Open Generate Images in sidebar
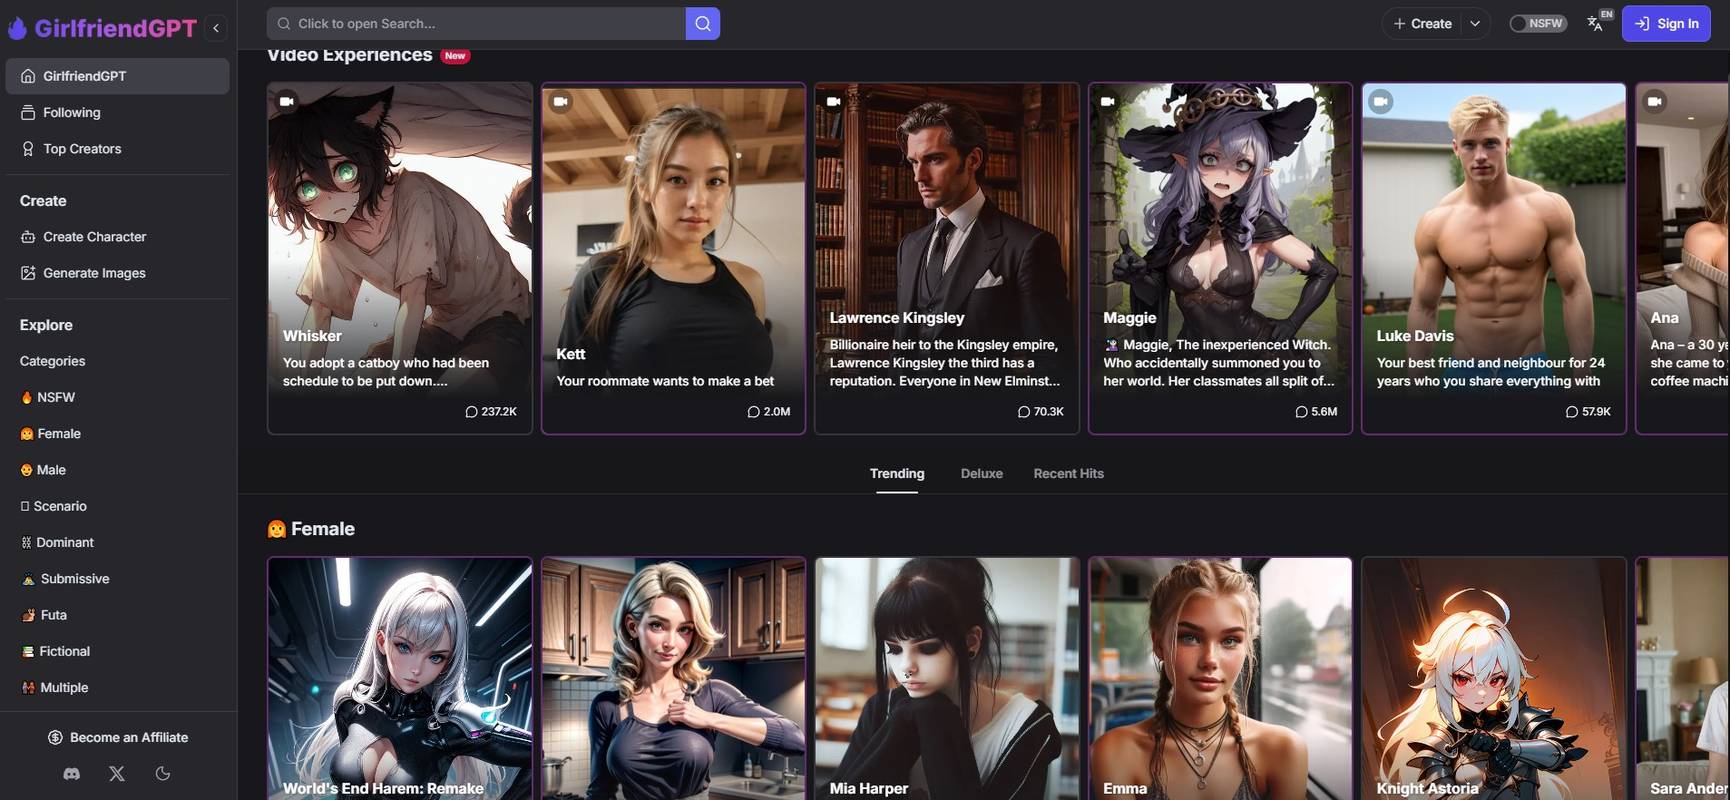This screenshot has width=1730, height=800. click(x=117, y=272)
